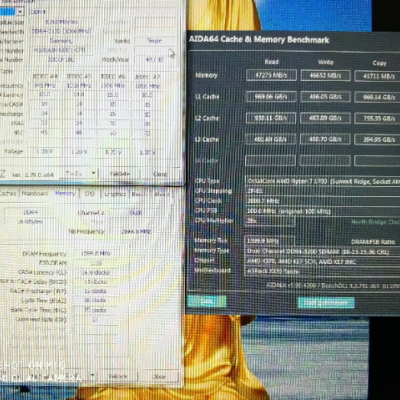Open the Bench tab in CPU-Z

[139, 194]
